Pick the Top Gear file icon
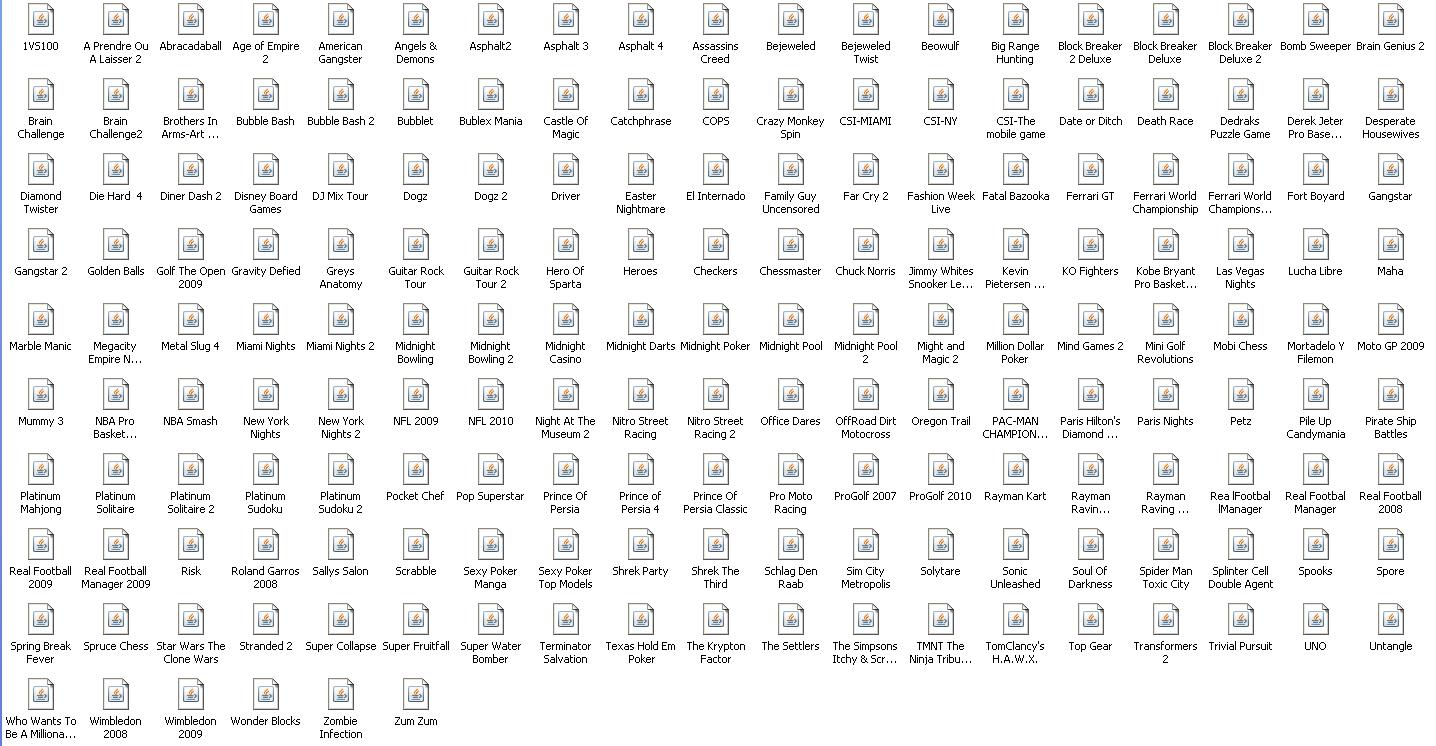This screenshot has height=746, width=1436. point(1091,620)
